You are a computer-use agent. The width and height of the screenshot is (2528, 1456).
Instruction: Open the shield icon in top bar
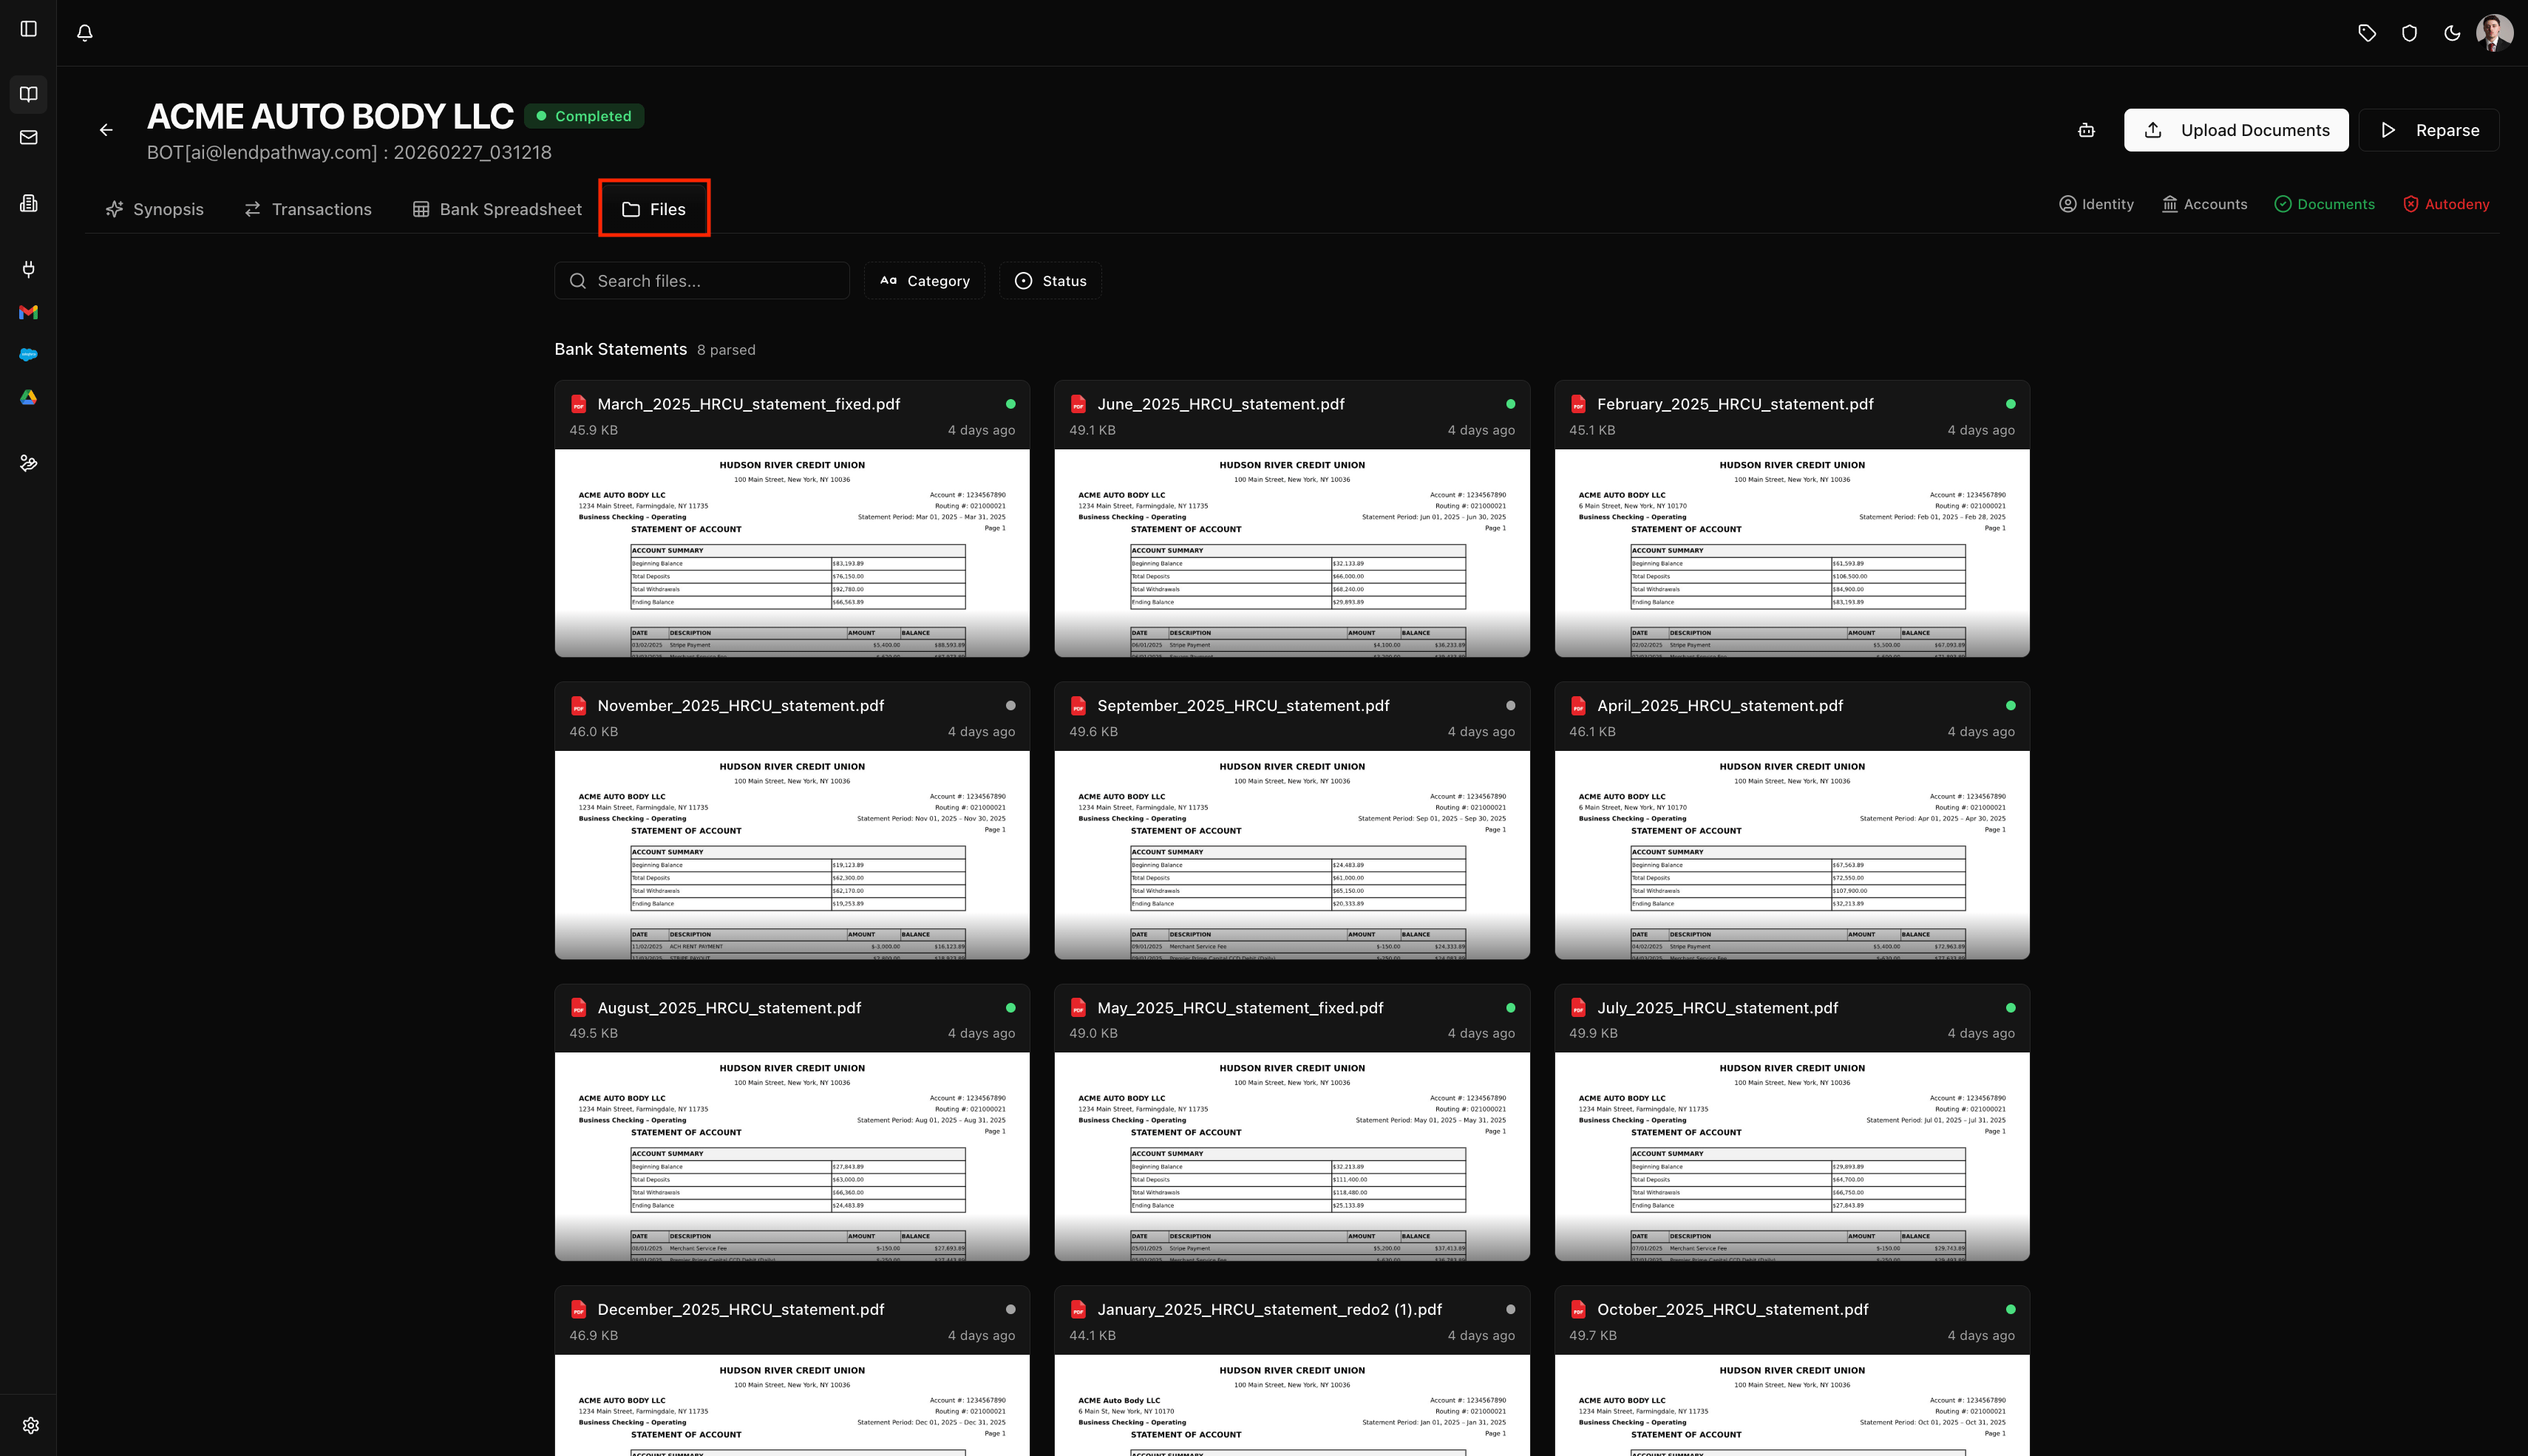tap(2410, 33)
